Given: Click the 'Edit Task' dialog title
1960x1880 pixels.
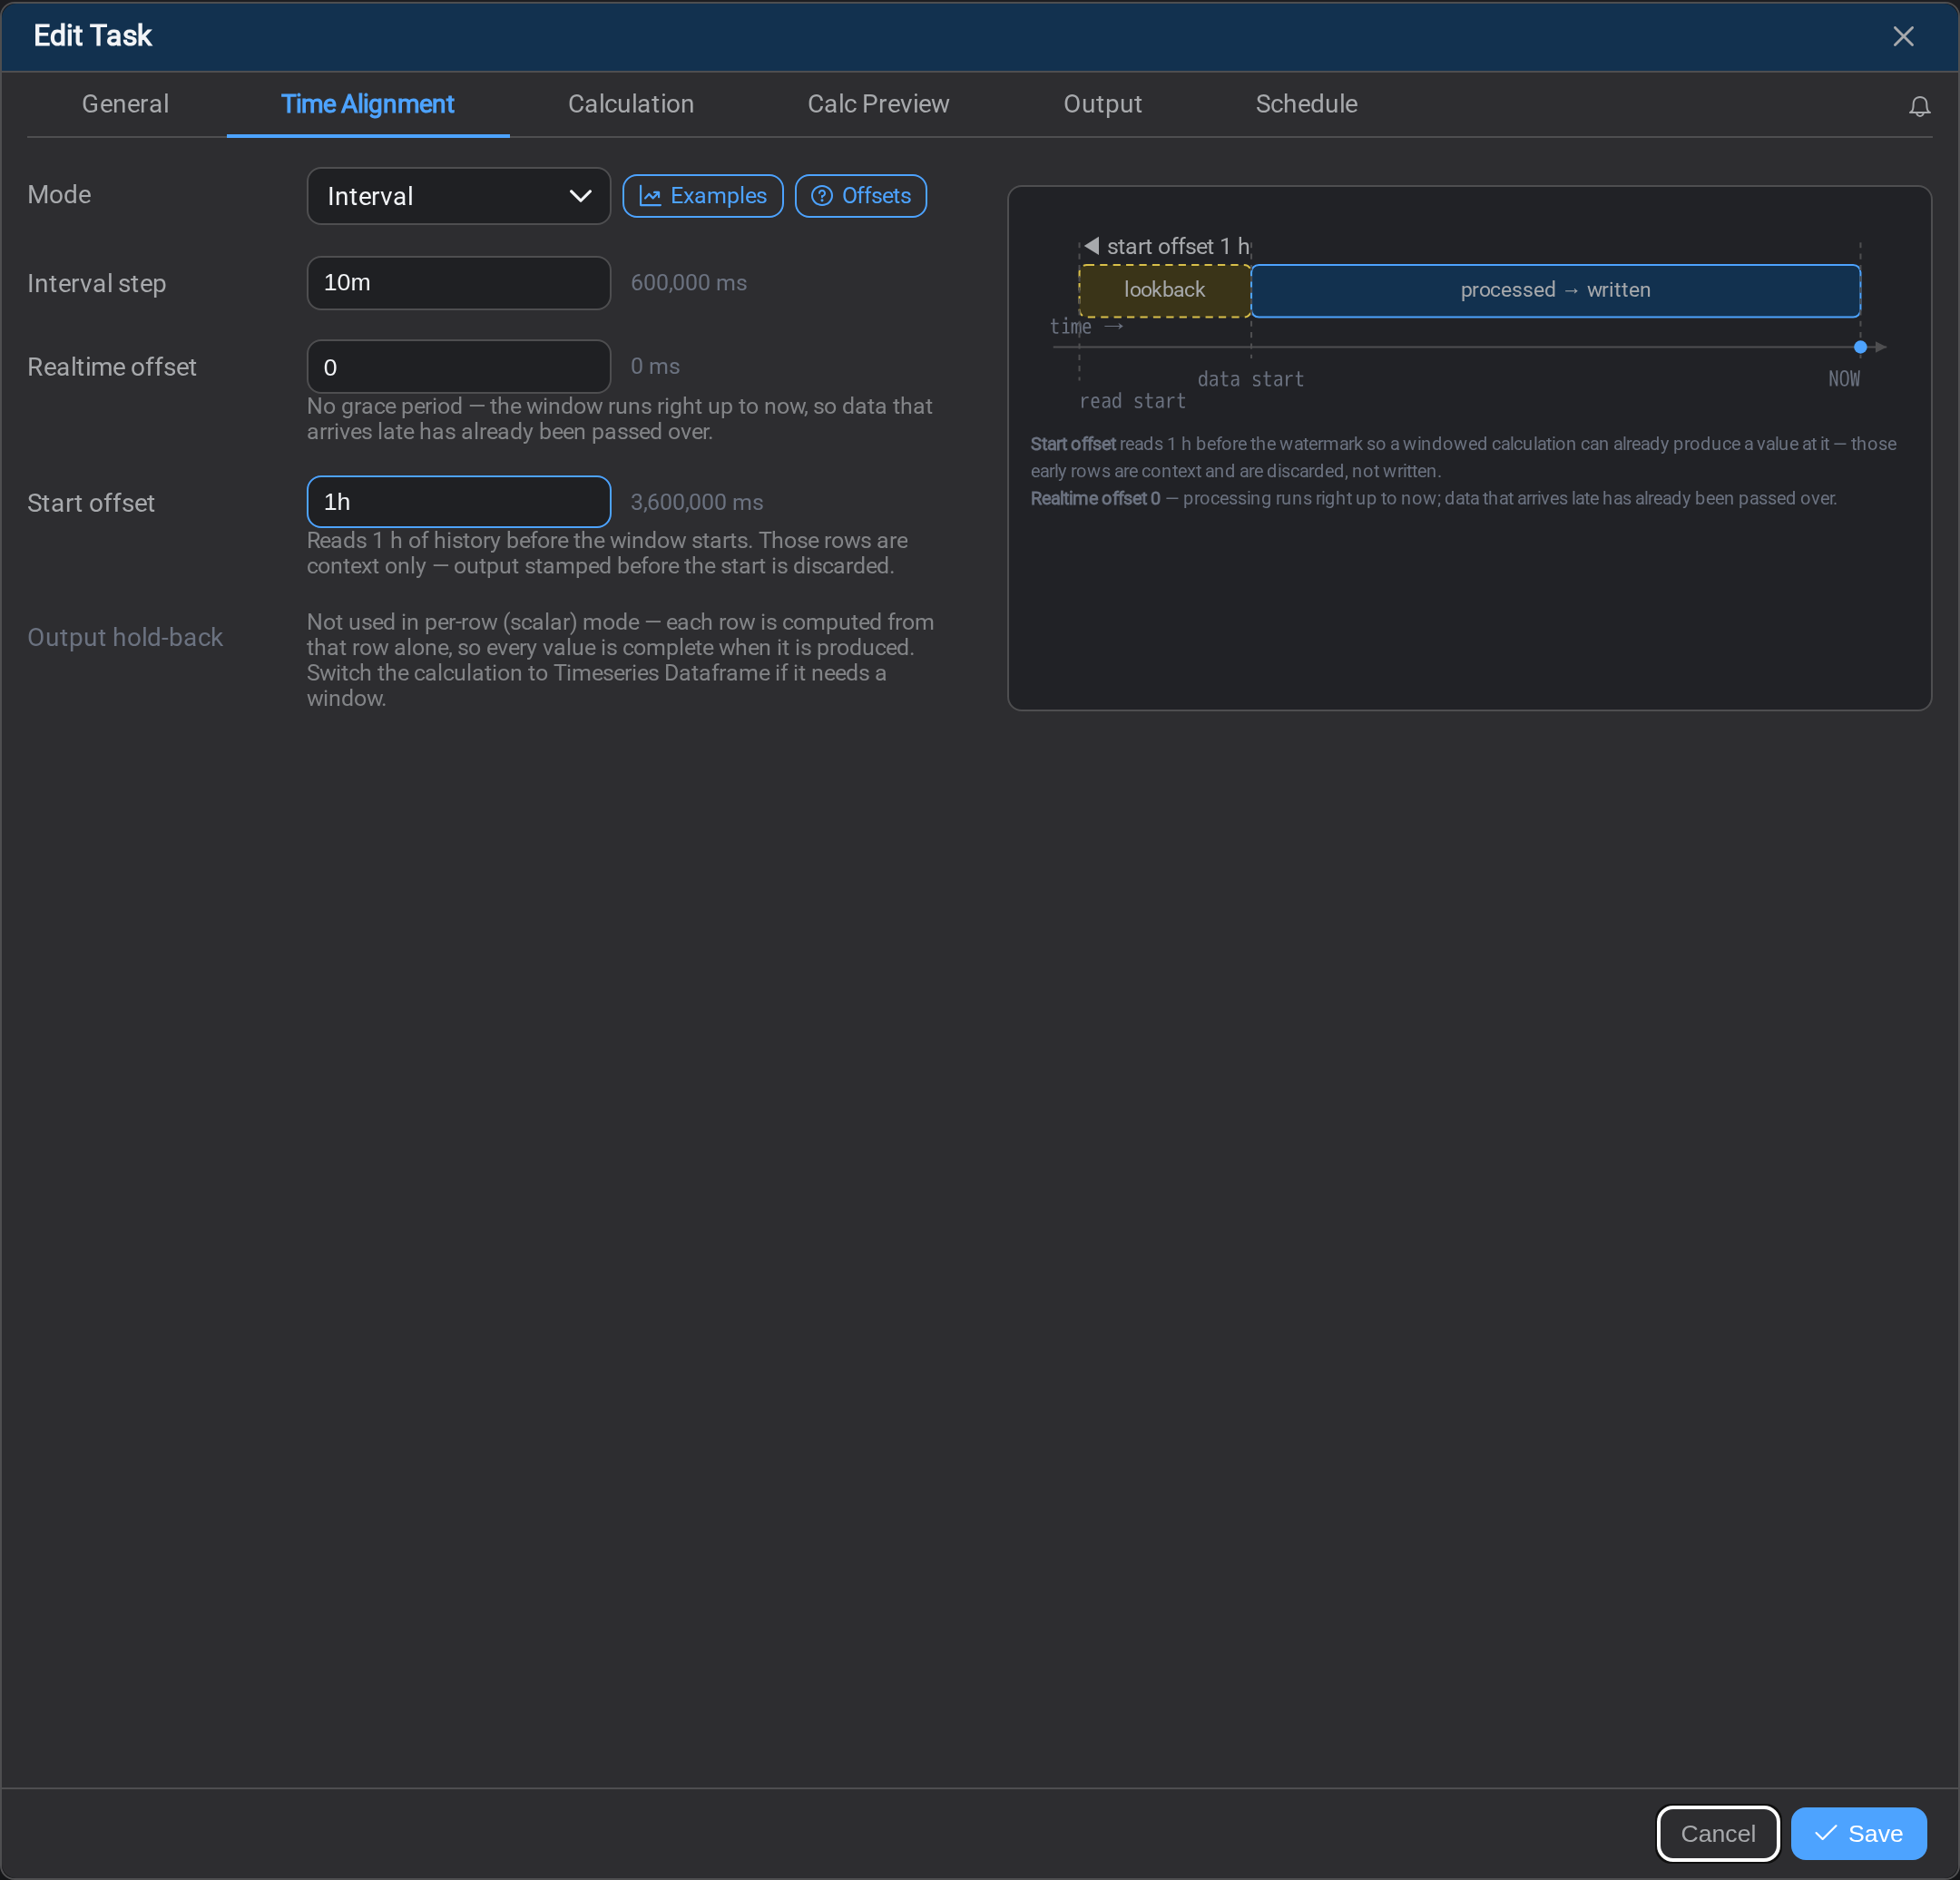Looking at the screenshot, I should (93, 36).
